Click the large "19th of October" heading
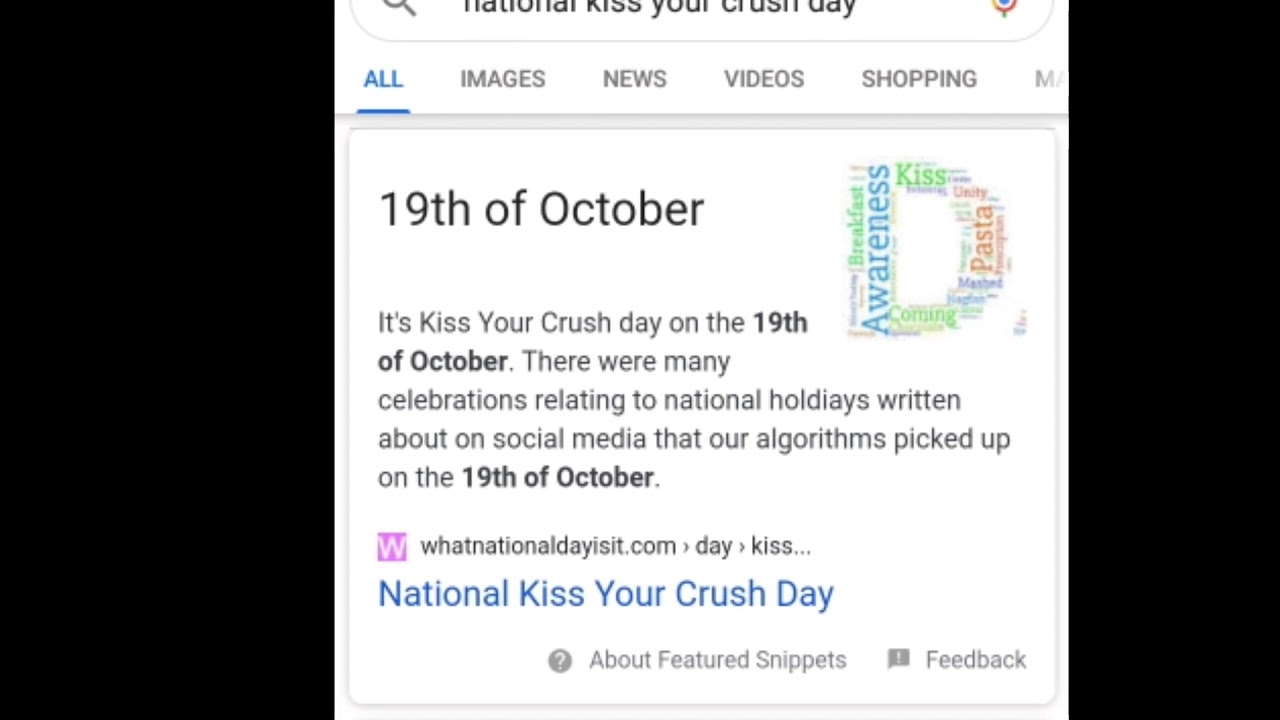The width and height of the screenshot is (1280, 720). 541,210
